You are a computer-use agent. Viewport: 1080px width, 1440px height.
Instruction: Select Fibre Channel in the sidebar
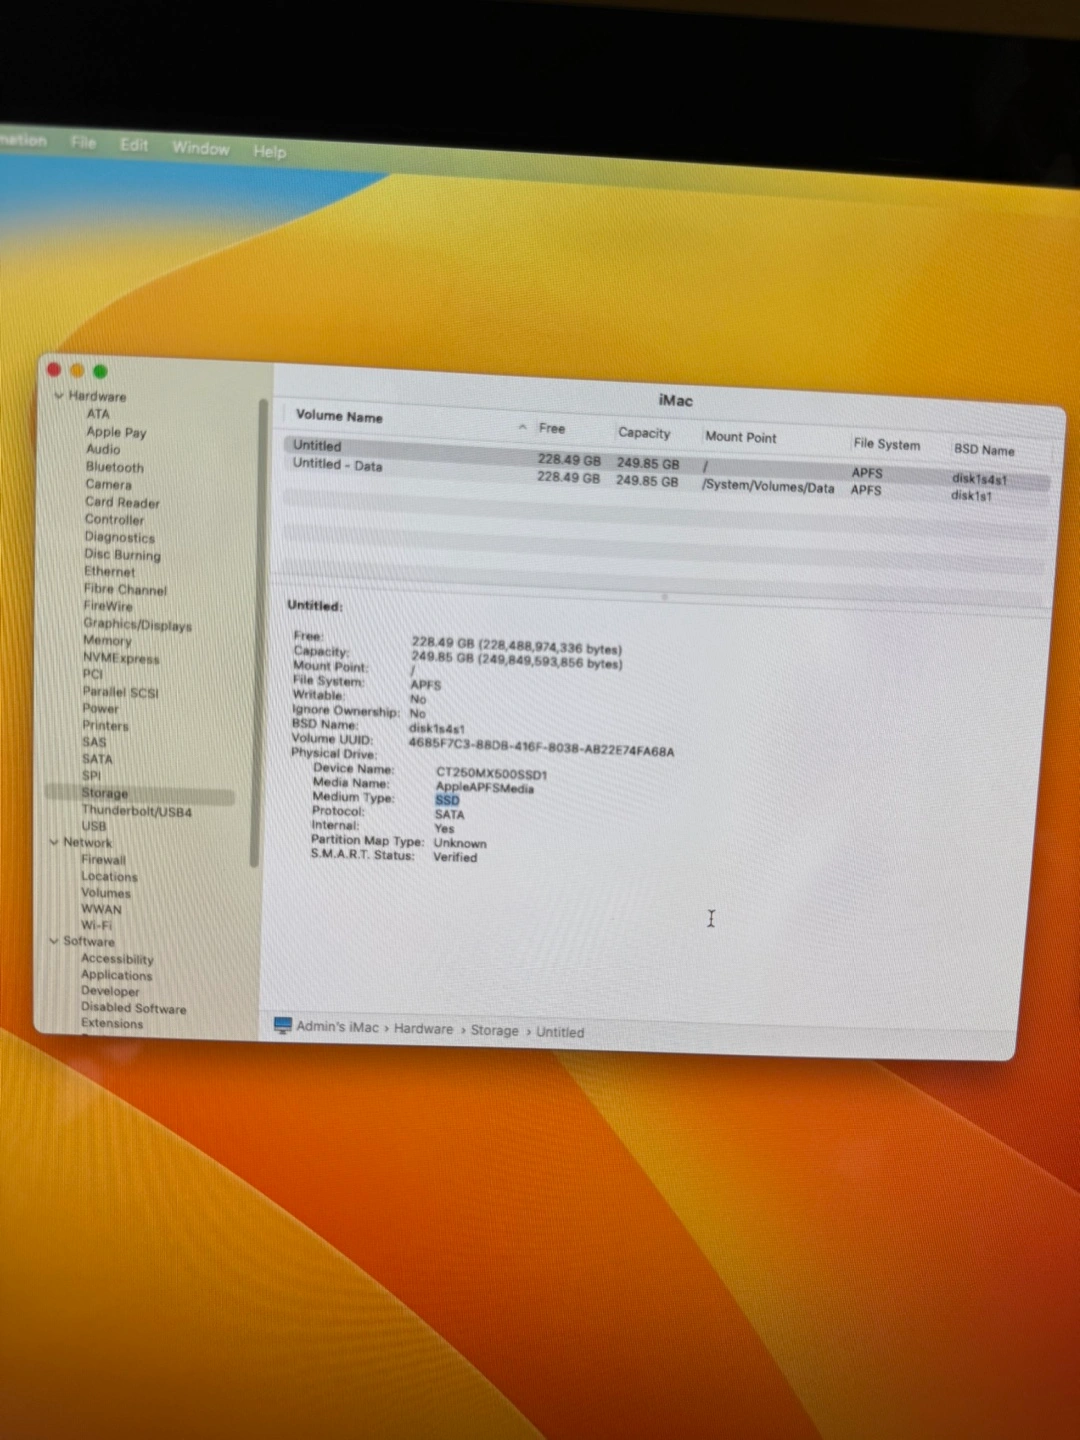(125, 589)
